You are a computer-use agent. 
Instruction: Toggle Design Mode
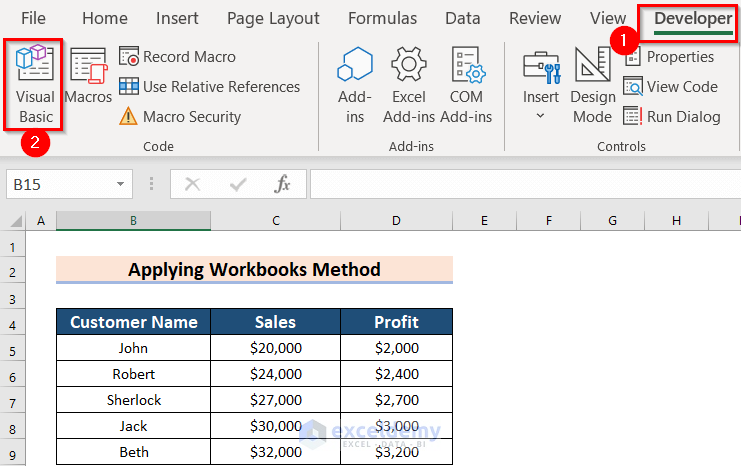[593, 84]
